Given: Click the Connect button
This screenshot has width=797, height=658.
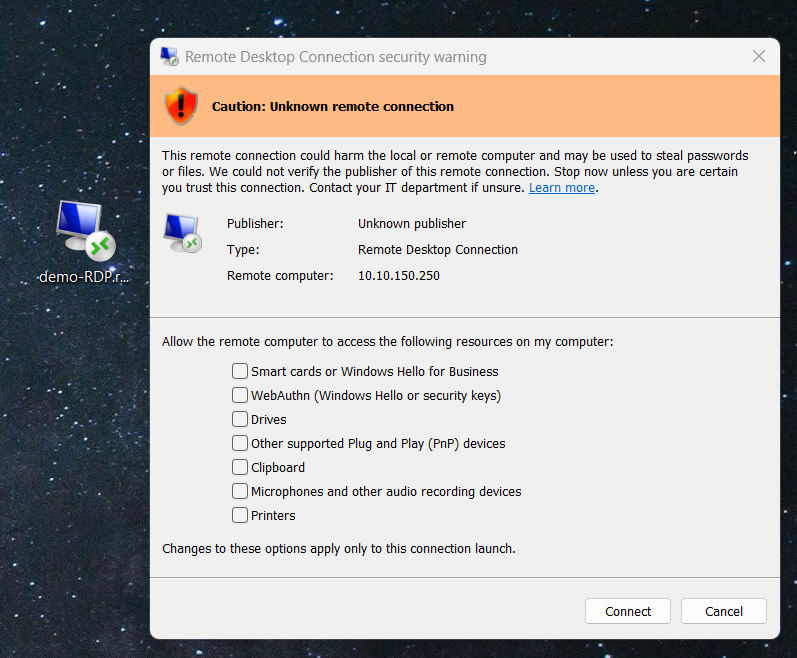Looking at the screenshot, I should pos(628,611).
